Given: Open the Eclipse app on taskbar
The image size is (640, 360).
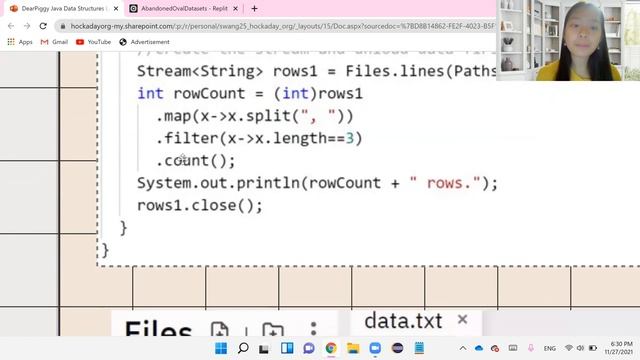Looking at the screenshot, I should point(397,348).
